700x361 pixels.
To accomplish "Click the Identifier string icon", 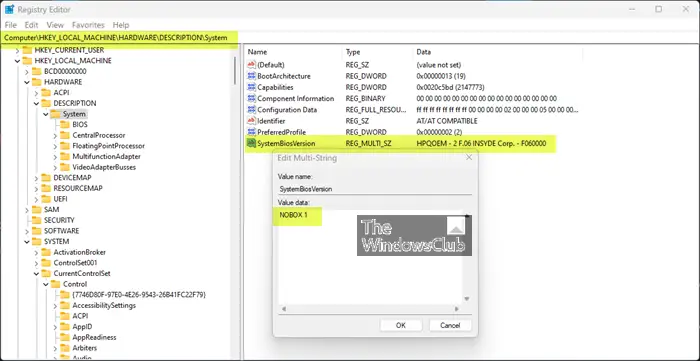I will click(251, 121).
